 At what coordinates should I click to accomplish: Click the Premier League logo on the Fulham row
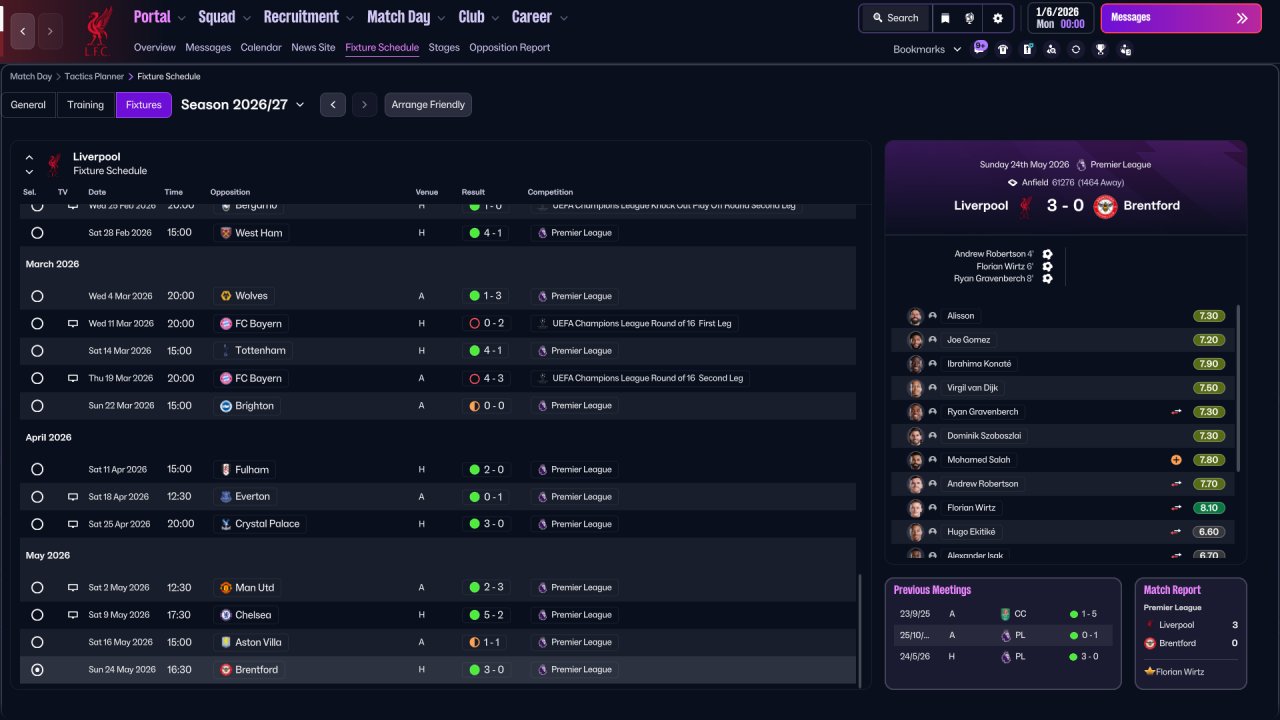coord(543,469)
